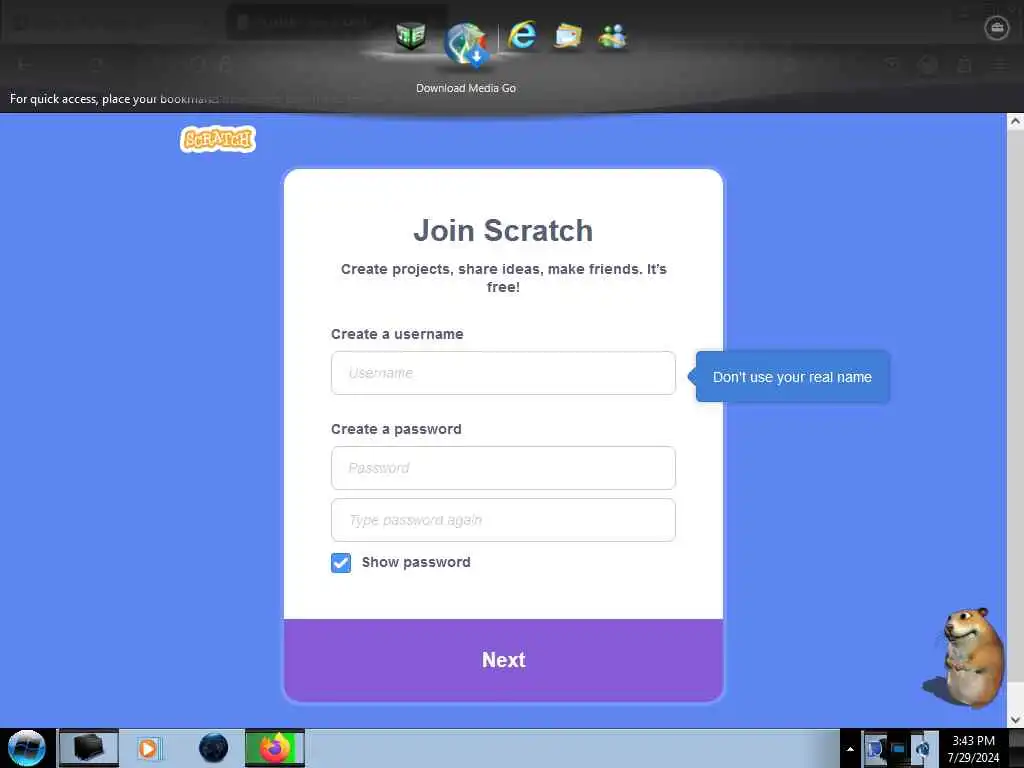Click the Download Media Go label
The width and height of the screenshot is (1024, 768).
[466, 88]
